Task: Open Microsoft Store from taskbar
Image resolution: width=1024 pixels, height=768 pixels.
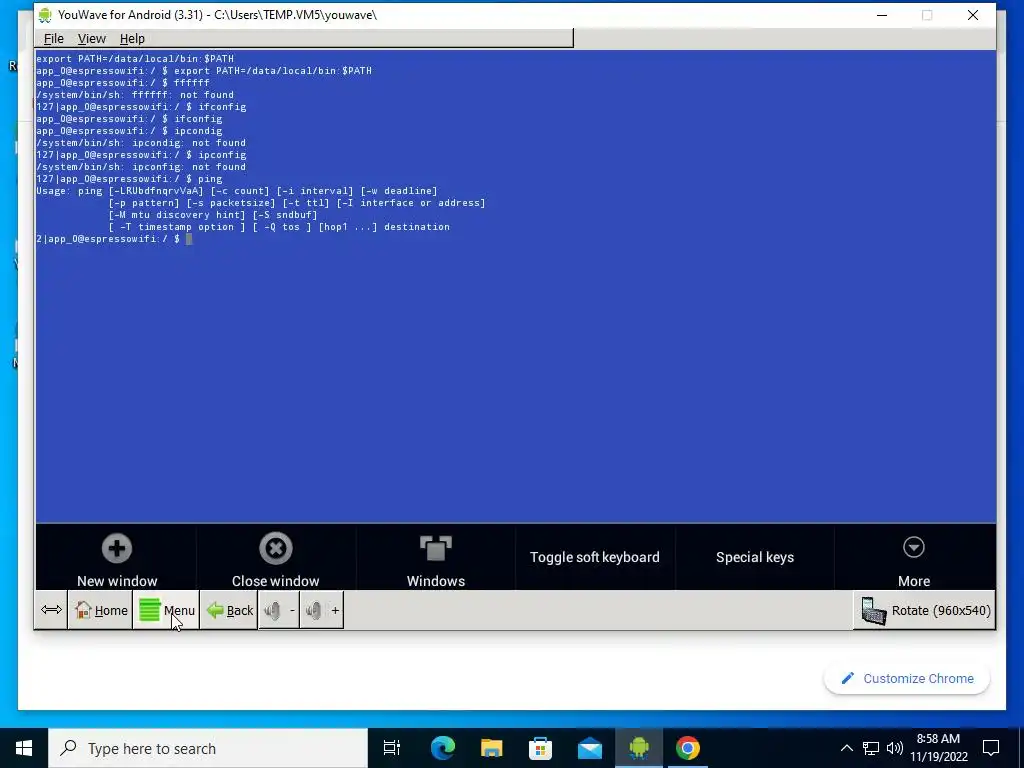Action: point(540,748)
